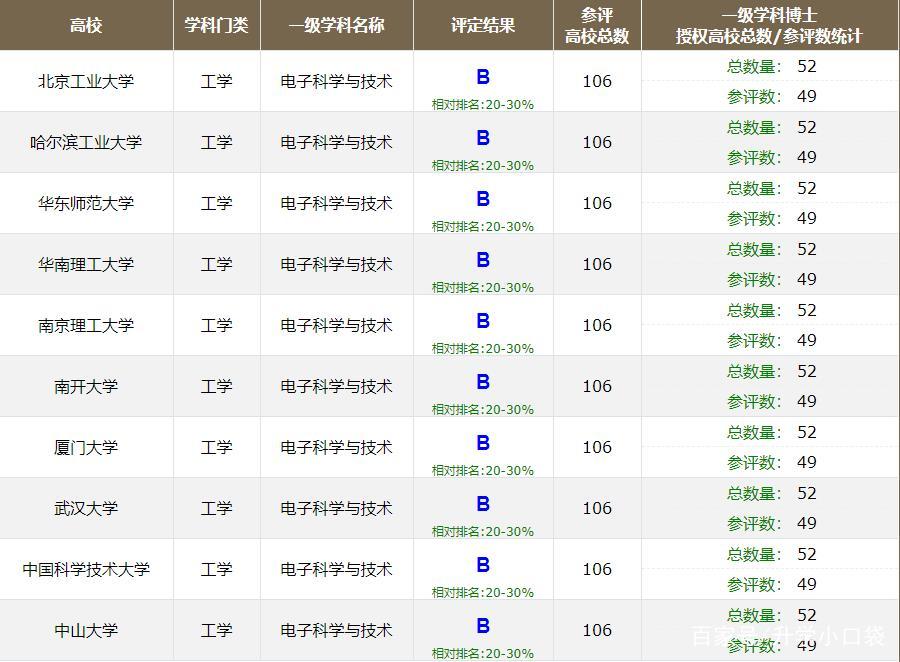Select the blue B grade for 武汉大学
900x662 pixels.
click(483, 504)
